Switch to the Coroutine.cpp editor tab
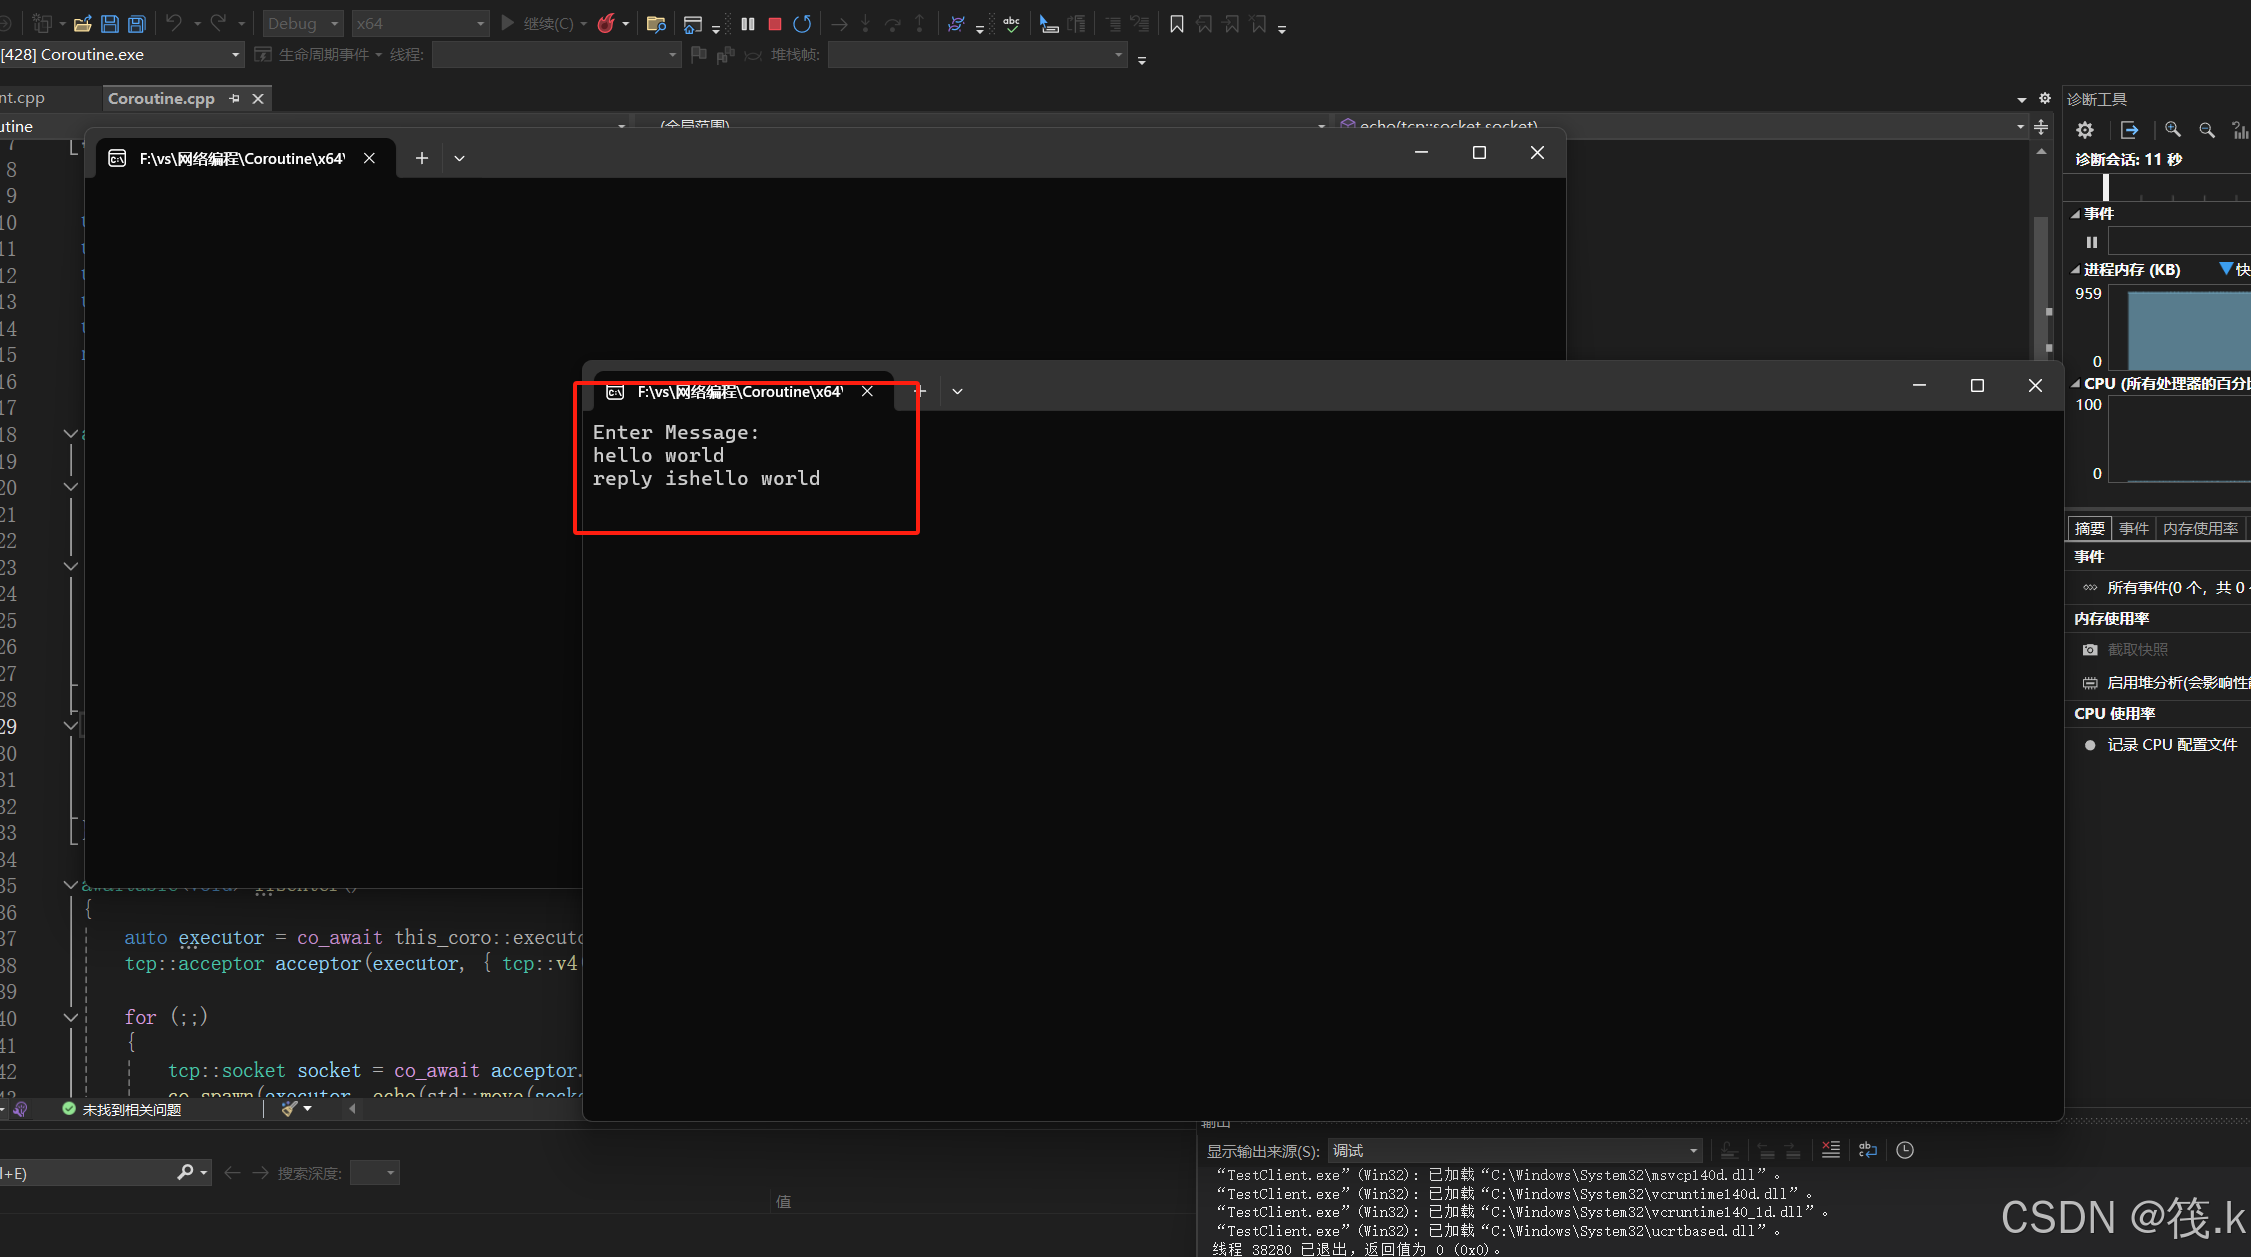This screenshot has width=2251, height=1257. [161, 98]
